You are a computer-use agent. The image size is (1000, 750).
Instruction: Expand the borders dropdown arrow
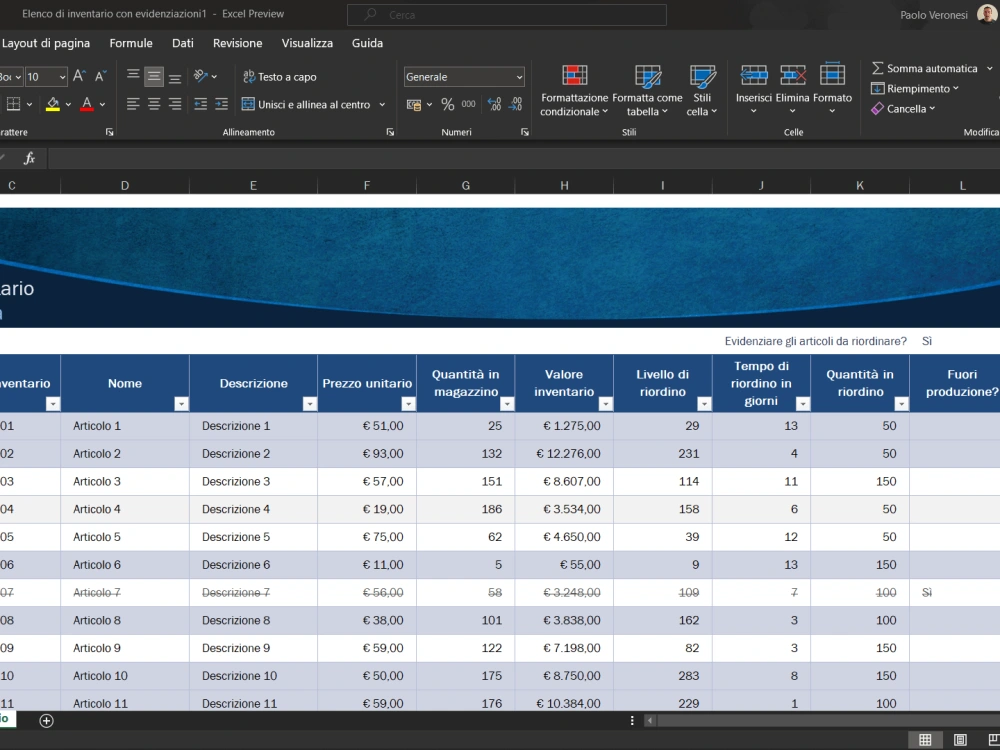click(x=29, y=104)
